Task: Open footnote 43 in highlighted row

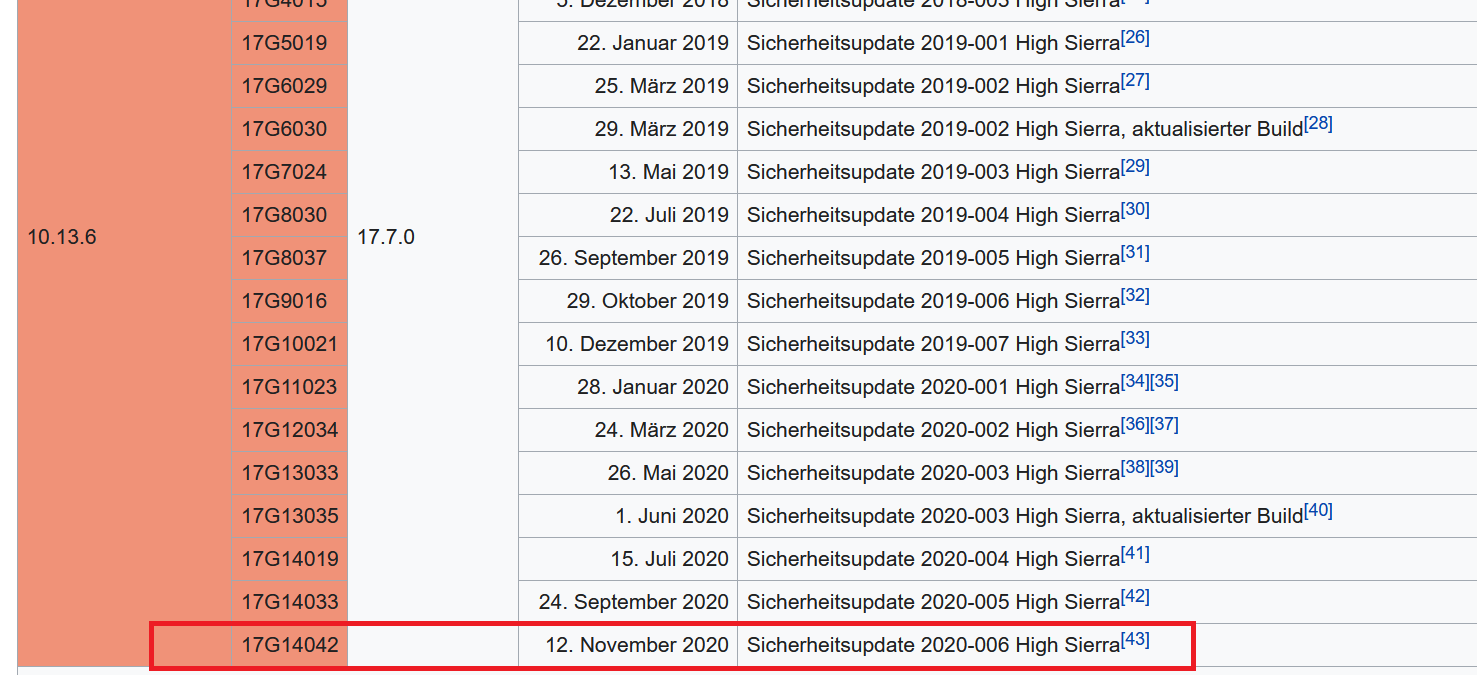Action: 1135,640
